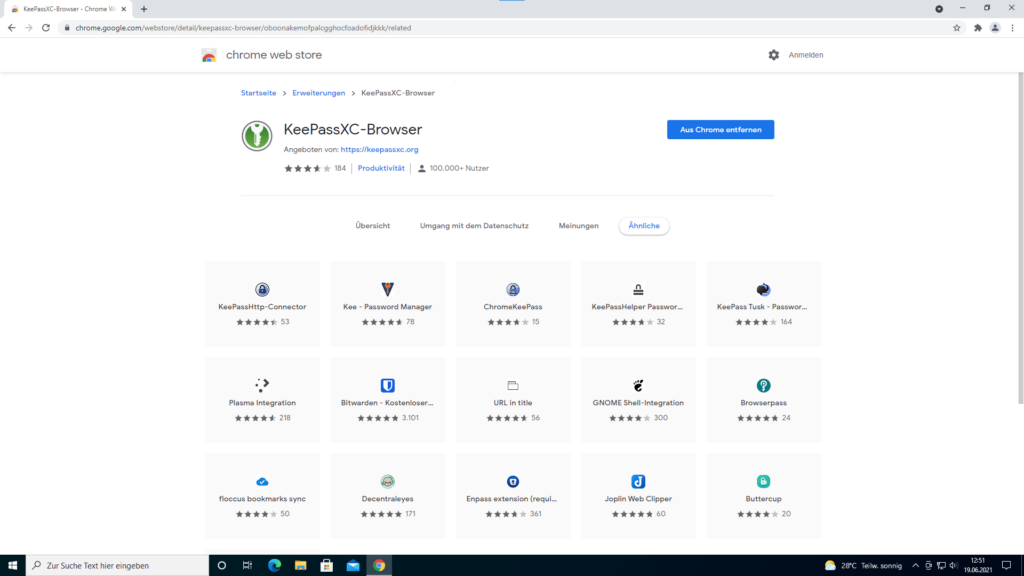Click the Chrome taskbar icon

tap(379, 566)
